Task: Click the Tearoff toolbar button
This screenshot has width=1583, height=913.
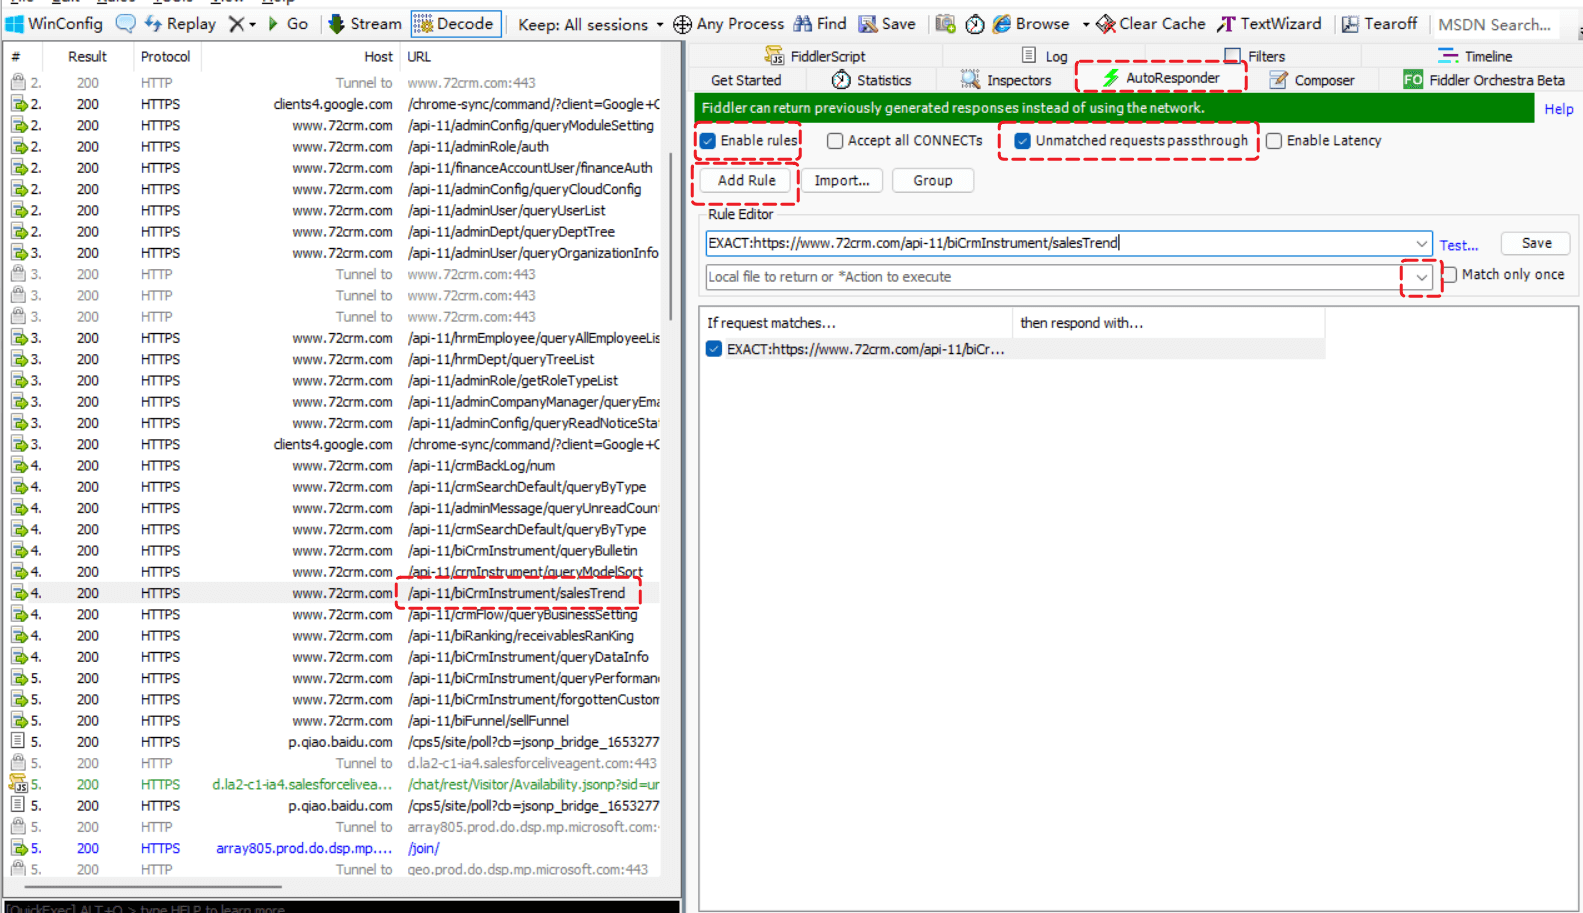Action: click(x=1379, y=23)
